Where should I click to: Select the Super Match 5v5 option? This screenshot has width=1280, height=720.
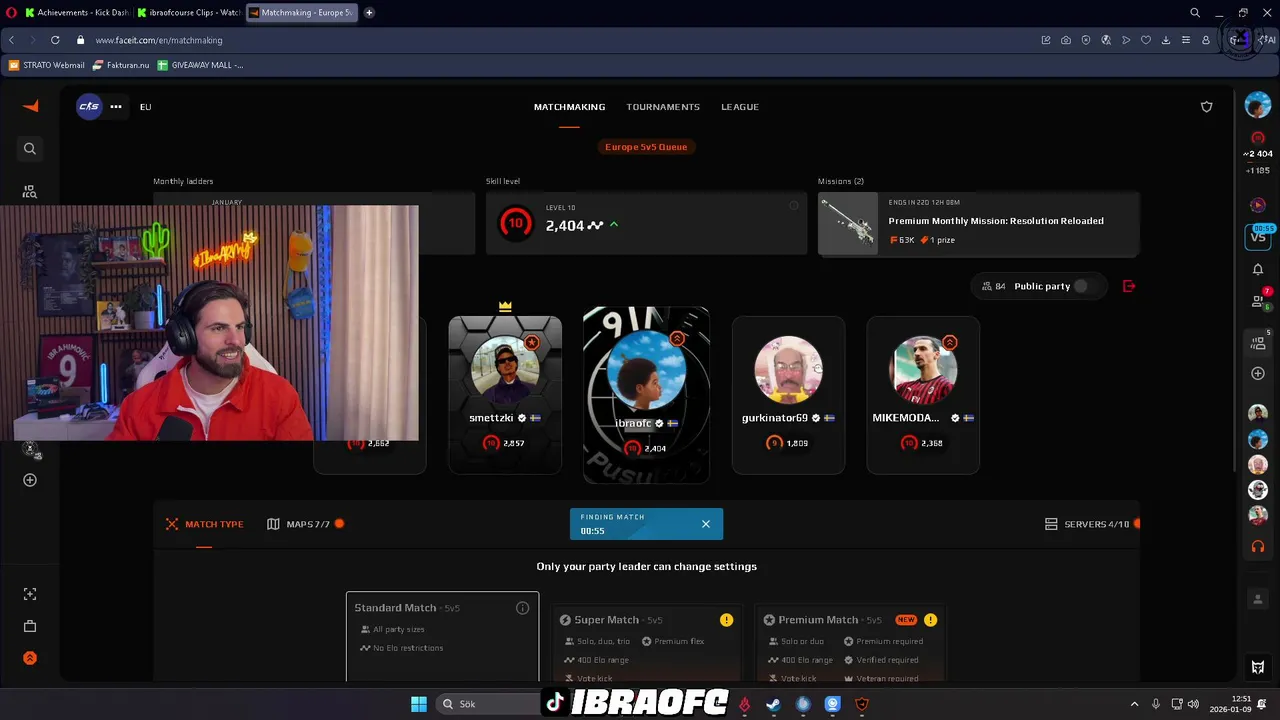pyautogui.click(x=647, y=642)
